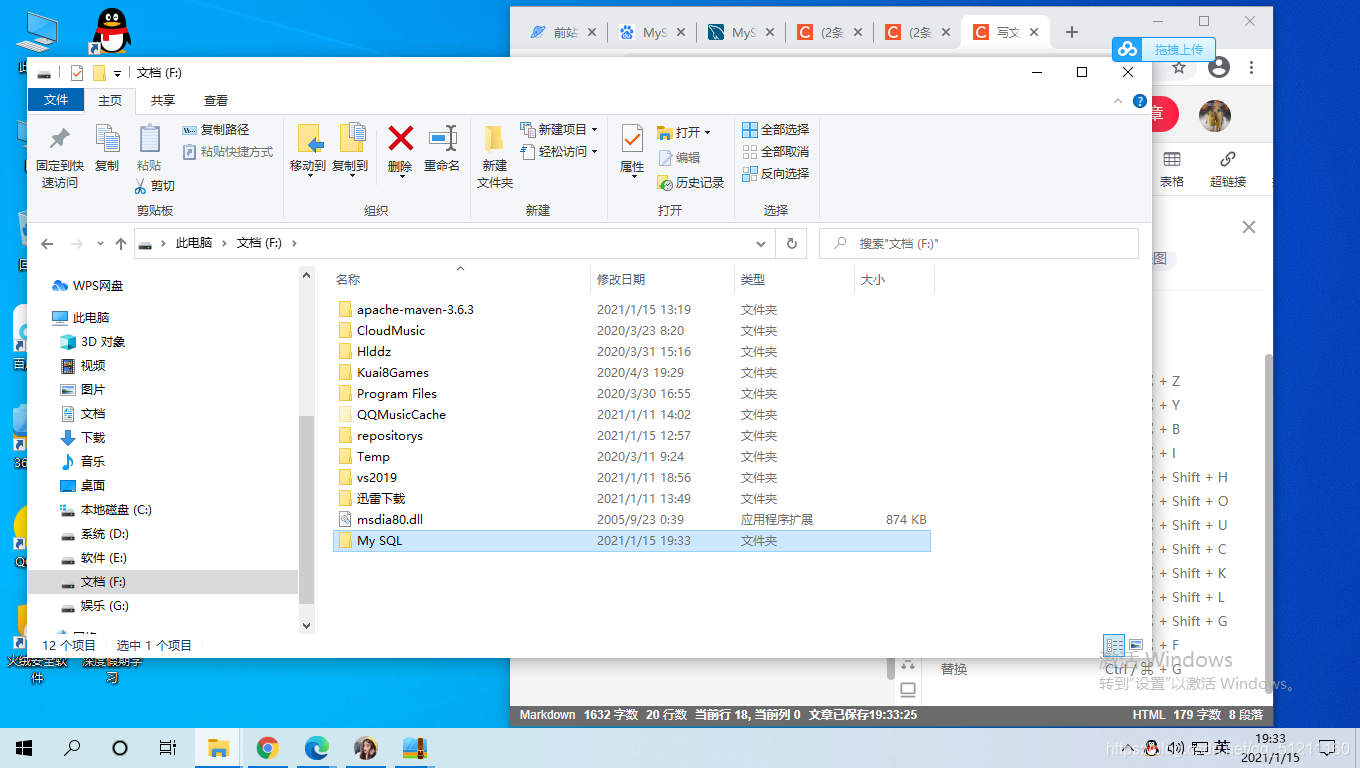Collapse the ribbon with chevron arrow
The image size is (1360, 768).
click(x=1119, y=102)
